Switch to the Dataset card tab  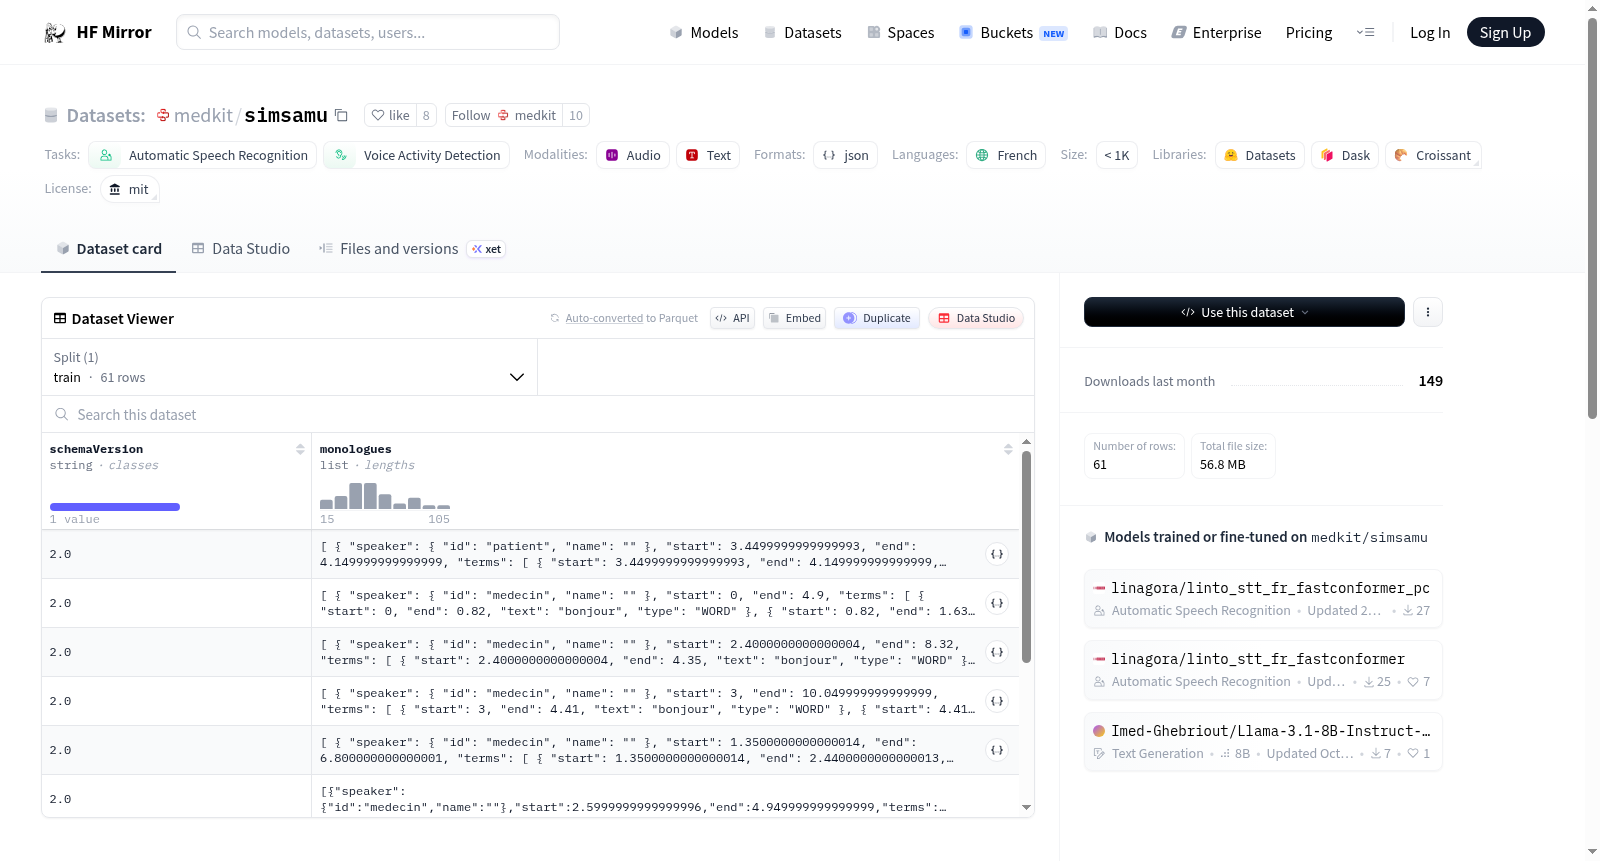(109, 249)
